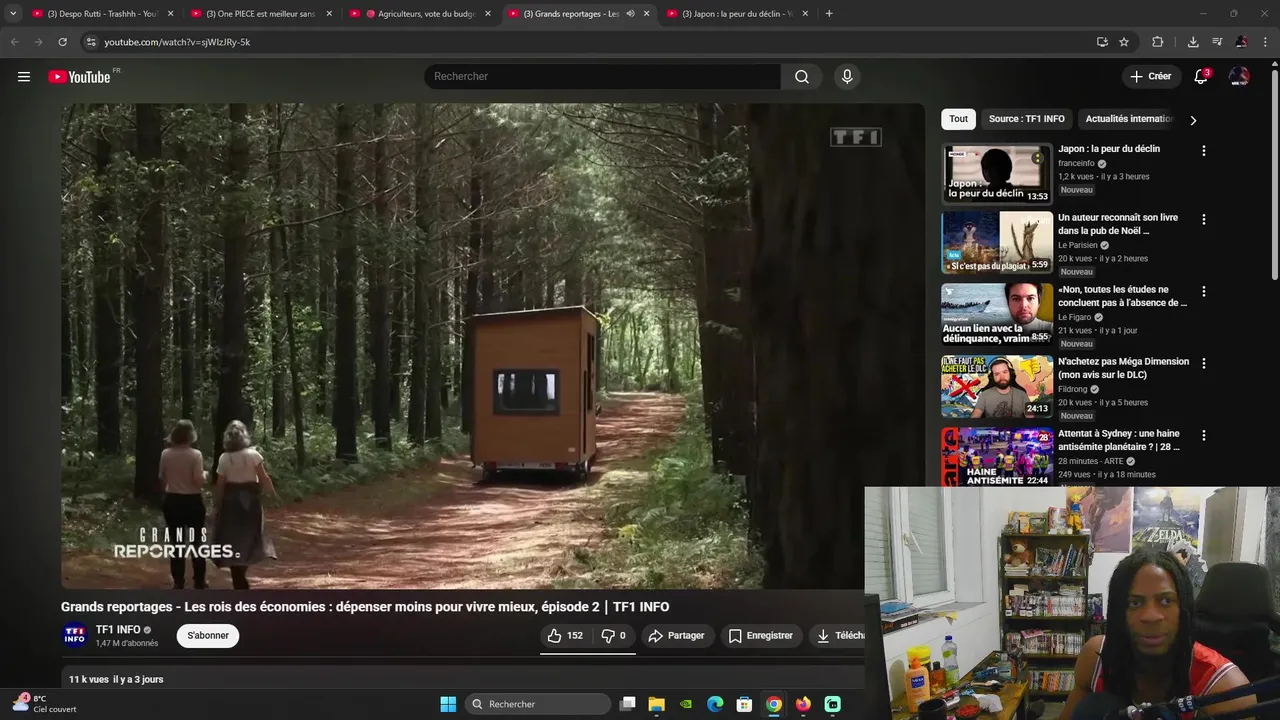Click the install app icon in address bar
Image resolution: width=1280 pixels, height=720 pixels.
tap(1102, 42)
